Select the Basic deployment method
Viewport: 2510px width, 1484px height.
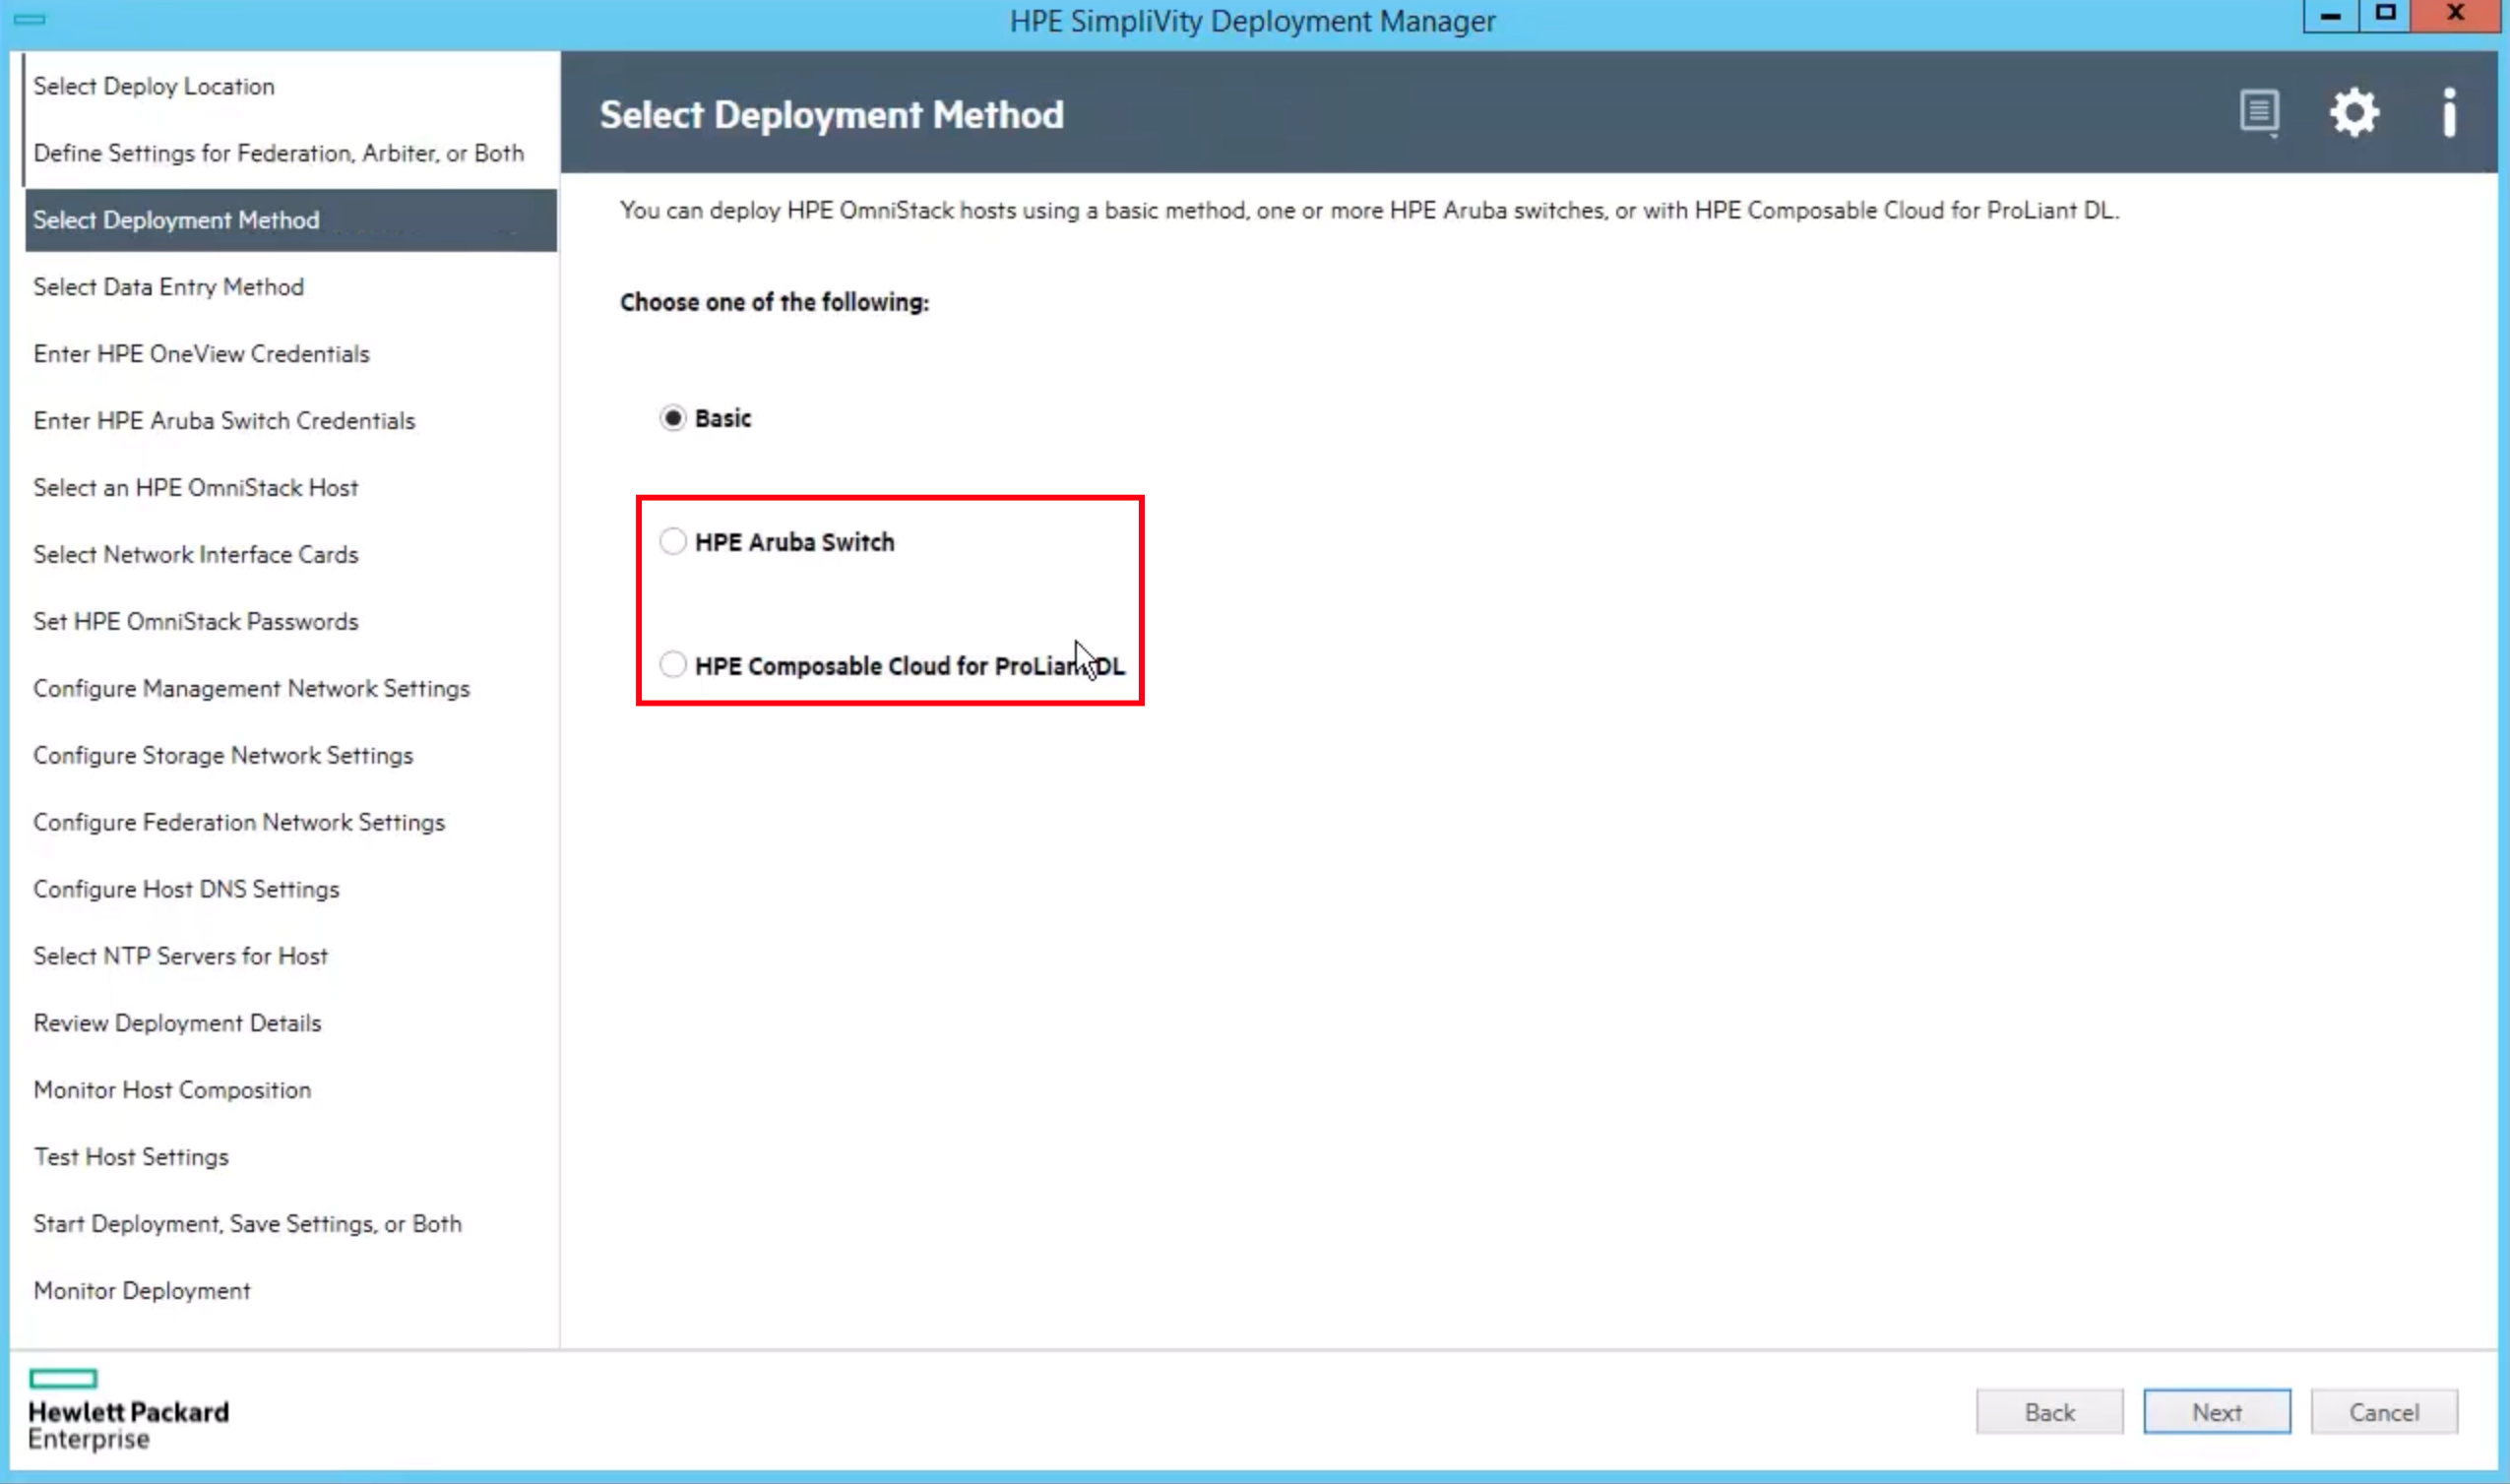pos(705,418)
